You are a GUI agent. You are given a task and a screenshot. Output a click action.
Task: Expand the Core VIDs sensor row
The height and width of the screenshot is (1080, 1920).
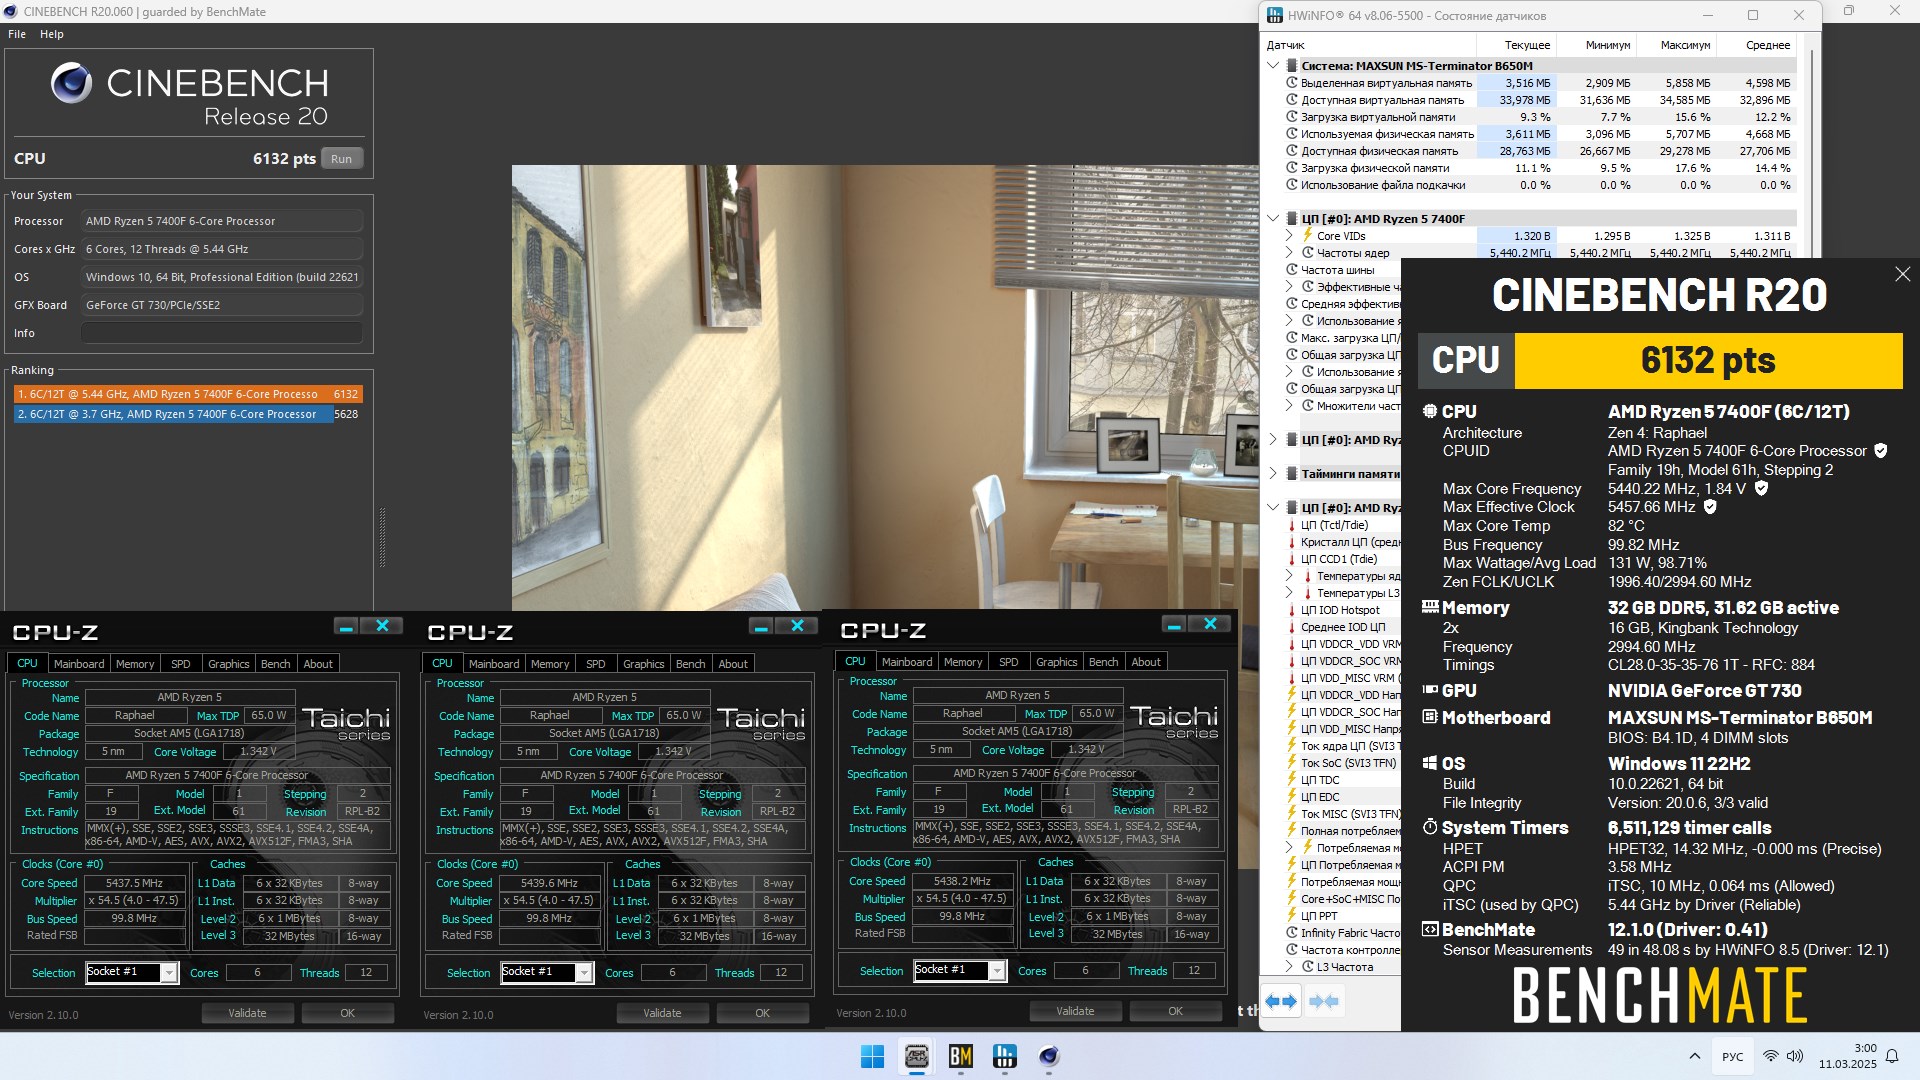(1289, 236)
